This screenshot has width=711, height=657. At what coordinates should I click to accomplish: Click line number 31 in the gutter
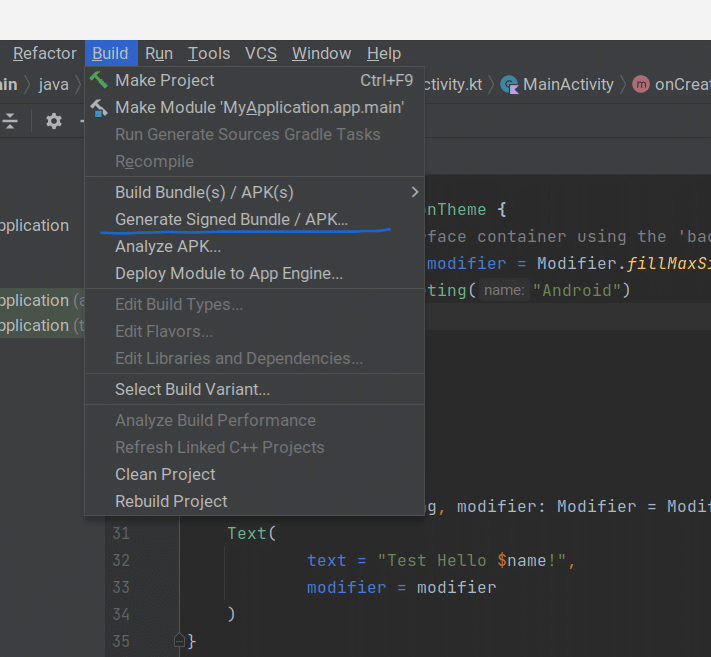[121, 533]
